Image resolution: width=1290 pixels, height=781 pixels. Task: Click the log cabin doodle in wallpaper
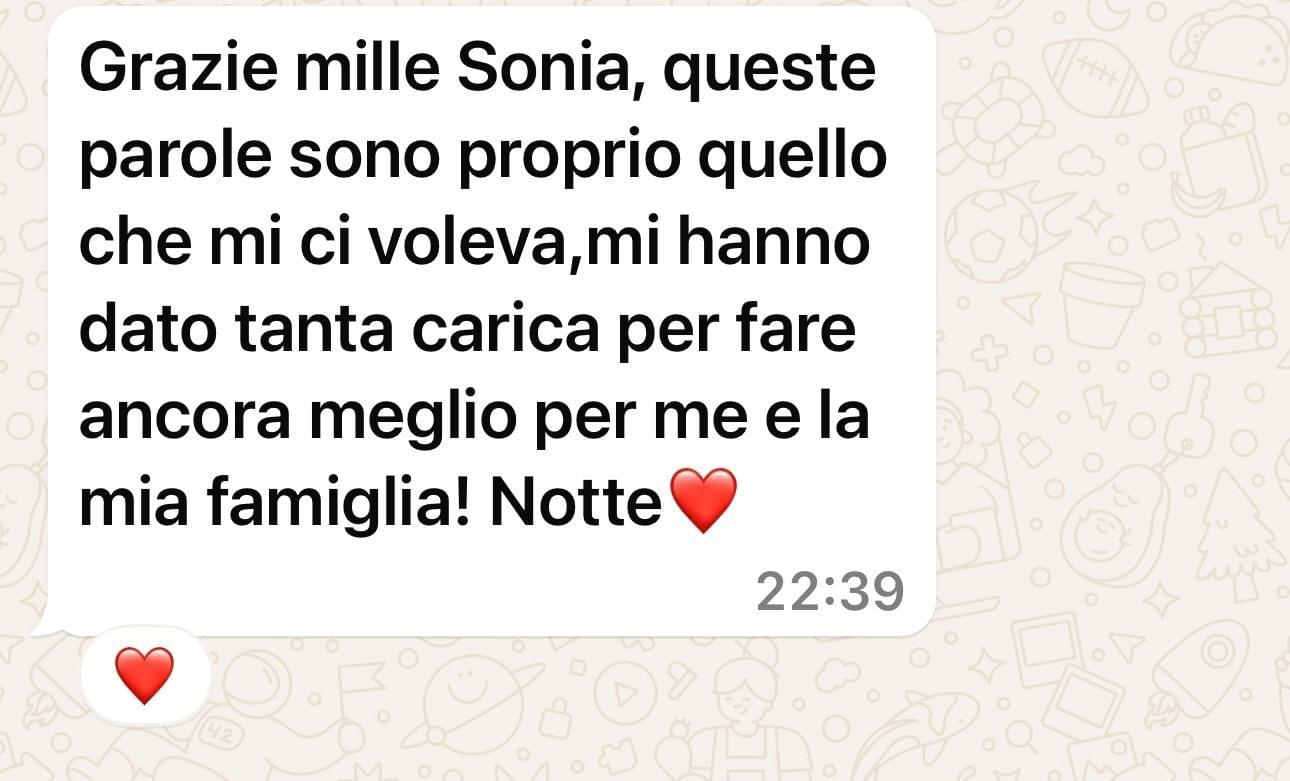point(1225,311)
